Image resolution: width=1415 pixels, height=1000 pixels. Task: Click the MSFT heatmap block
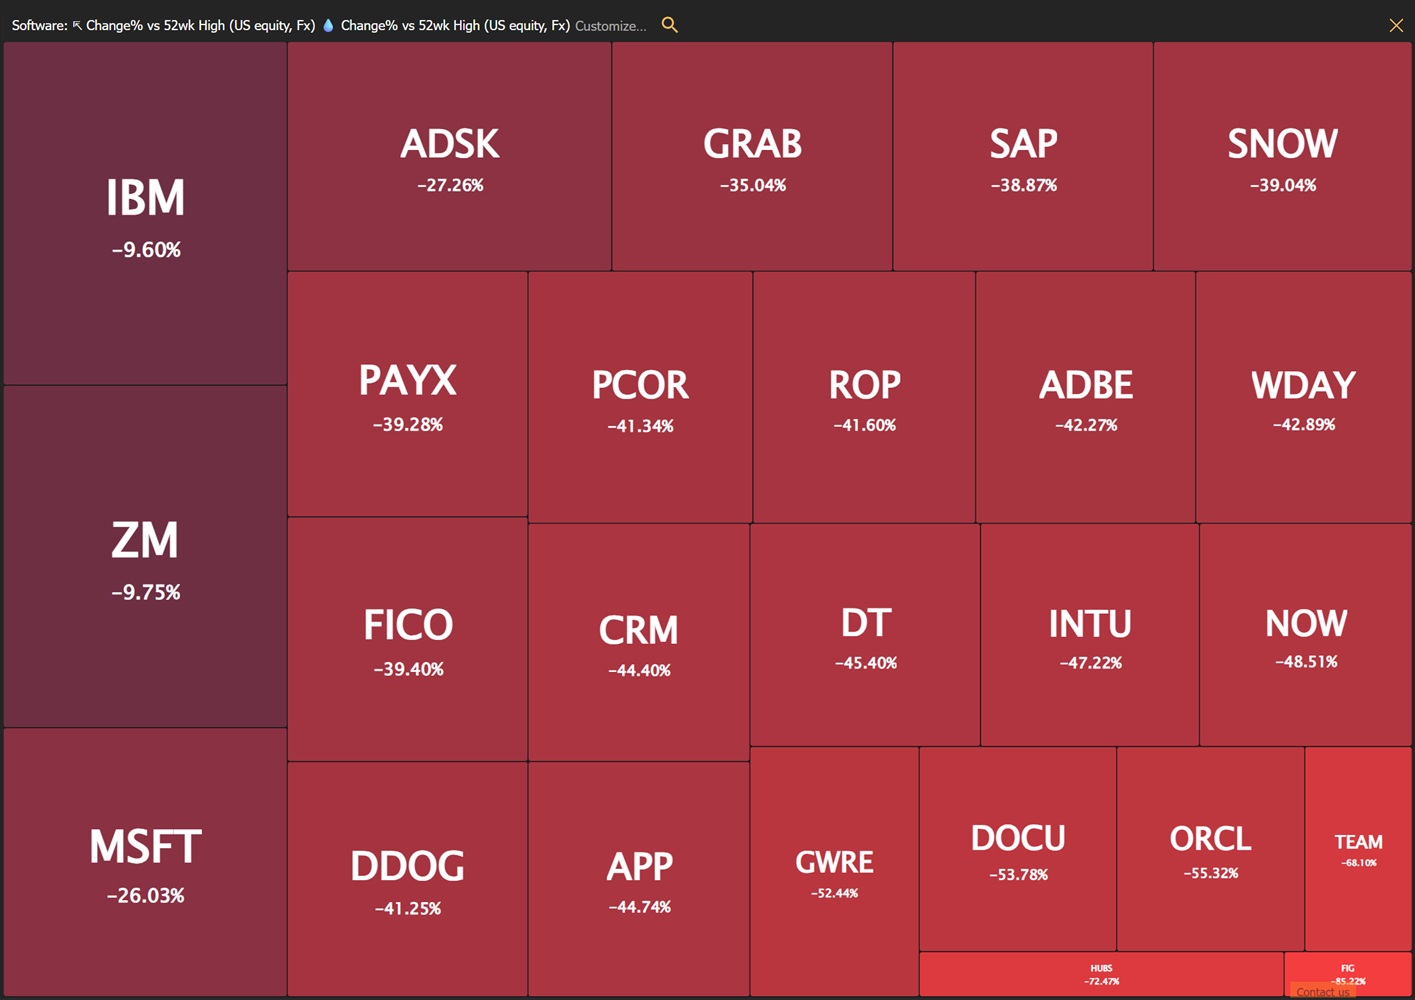point(146,862)
